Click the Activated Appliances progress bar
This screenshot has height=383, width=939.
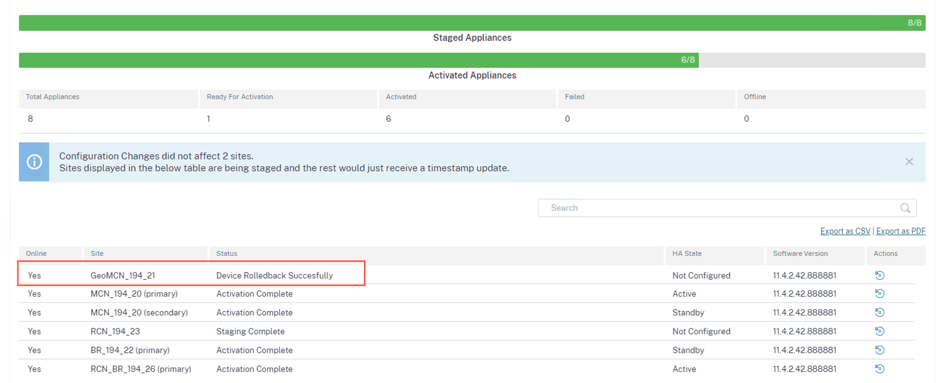[x=472, y=60]
